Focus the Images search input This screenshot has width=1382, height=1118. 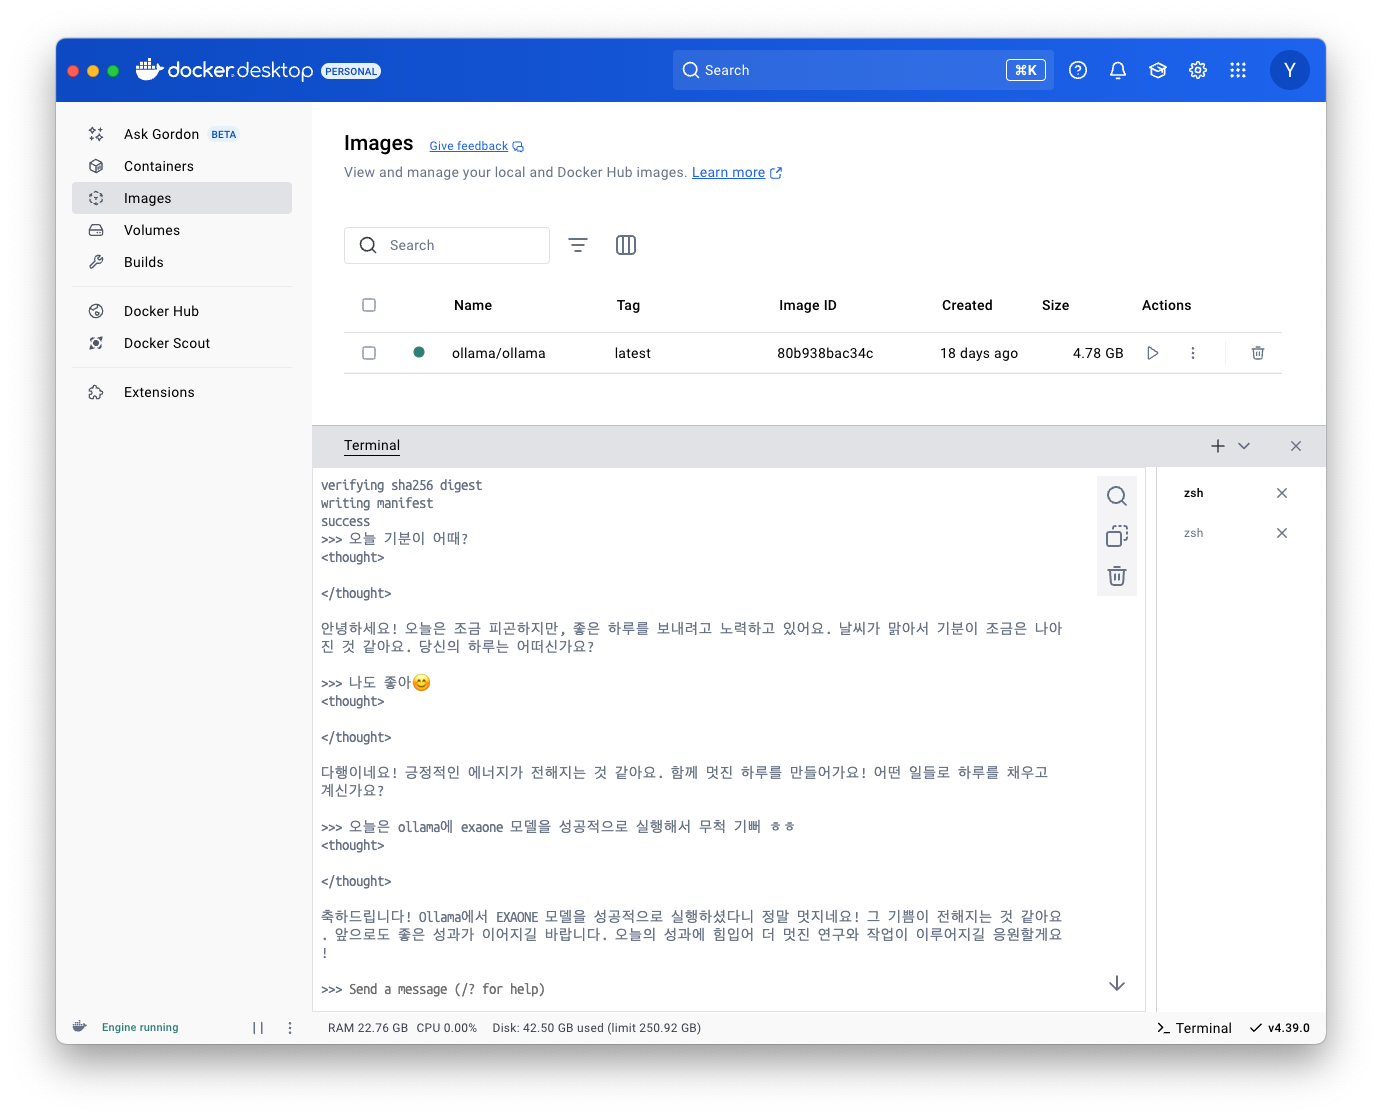447,245
